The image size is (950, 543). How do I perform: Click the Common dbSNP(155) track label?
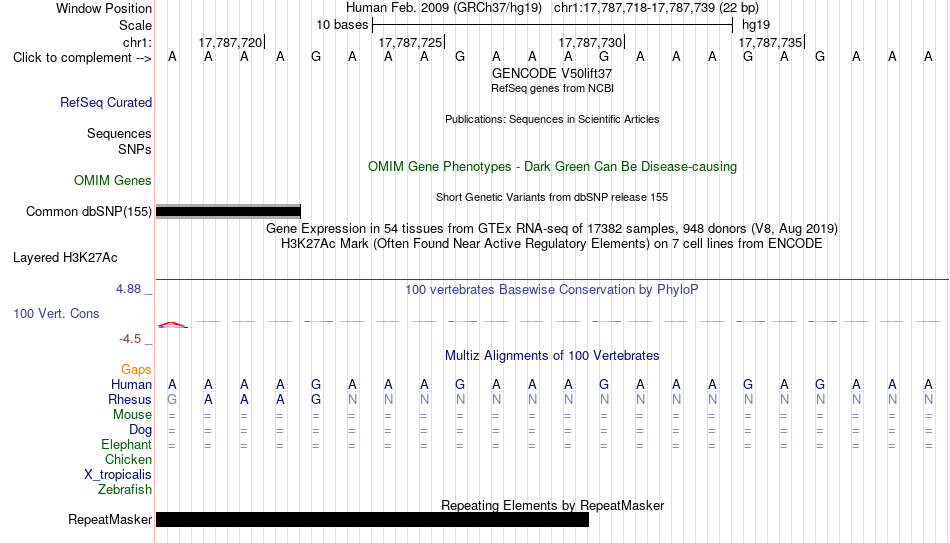pos(89,212)
